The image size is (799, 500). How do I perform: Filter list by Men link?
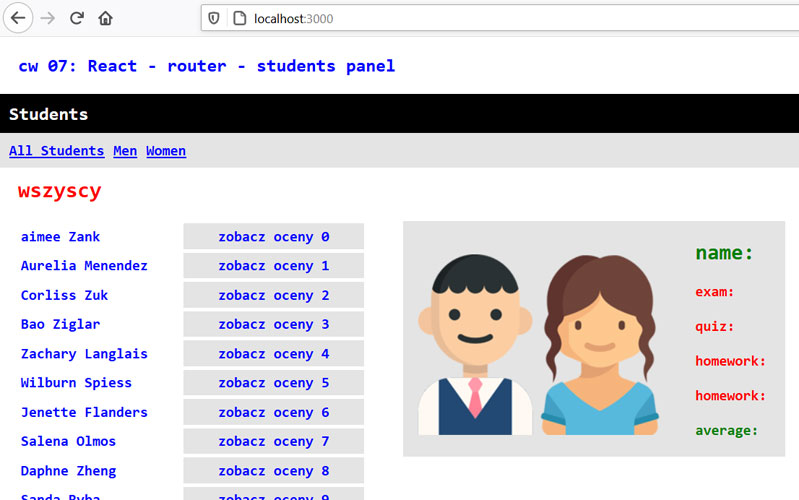(x=125, y=151)
